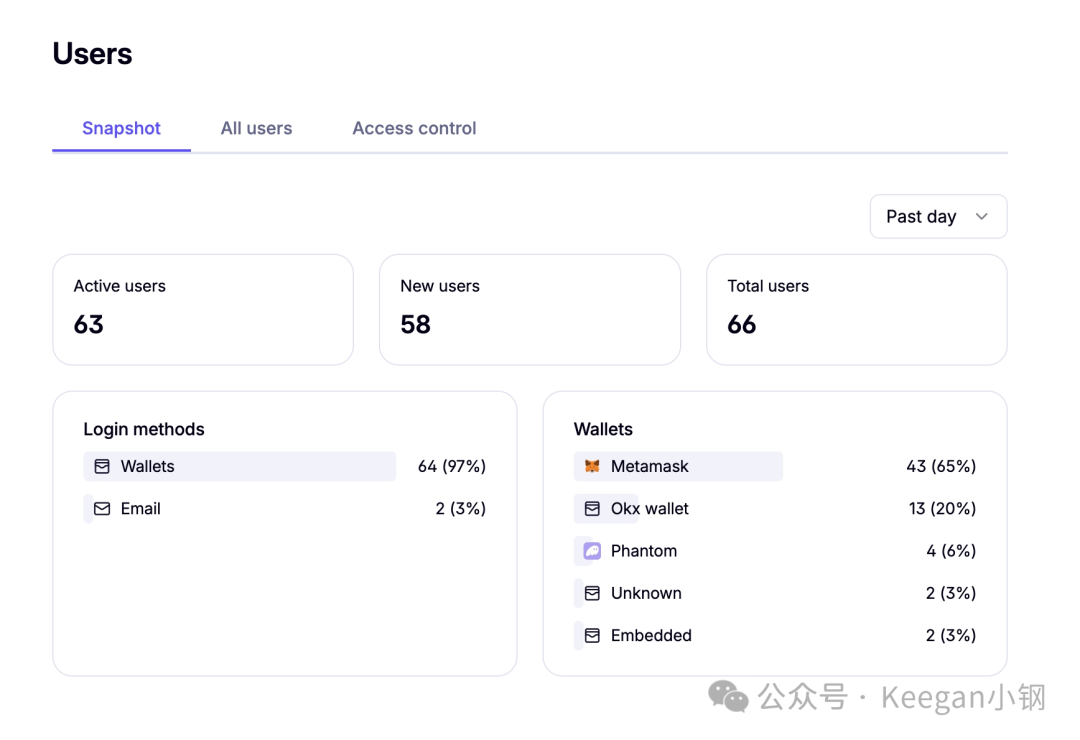This screenshot has height=740, width=1080.
Task: Click the Active users card
Action: 203,309
